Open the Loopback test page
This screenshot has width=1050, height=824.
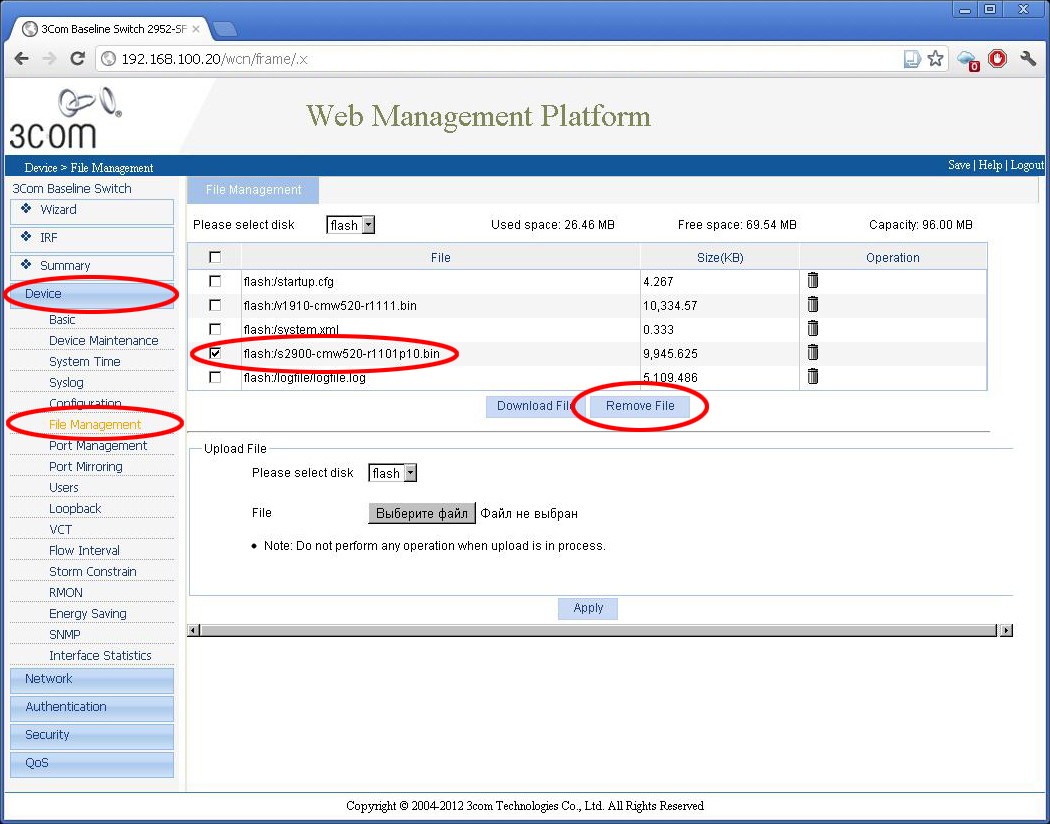[x=75, y=509]
